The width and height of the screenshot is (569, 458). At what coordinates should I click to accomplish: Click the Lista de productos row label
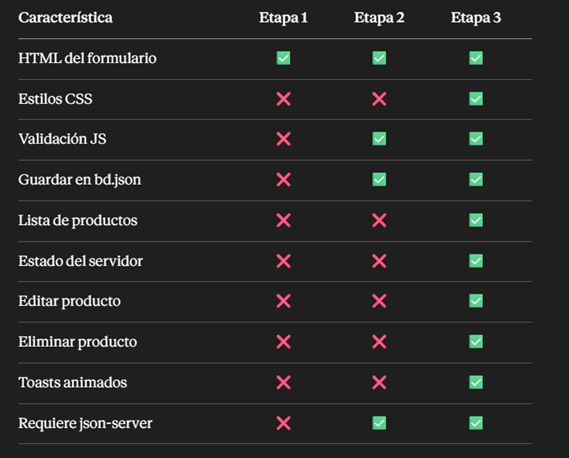[78, 221]
